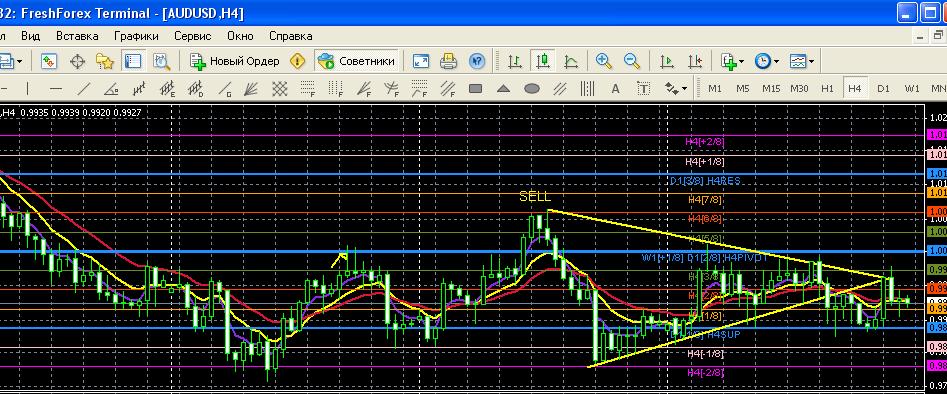Viewport: 947px width, 394px height.
Task: Select the active H4 timeframe button
Action: [855, 89]
